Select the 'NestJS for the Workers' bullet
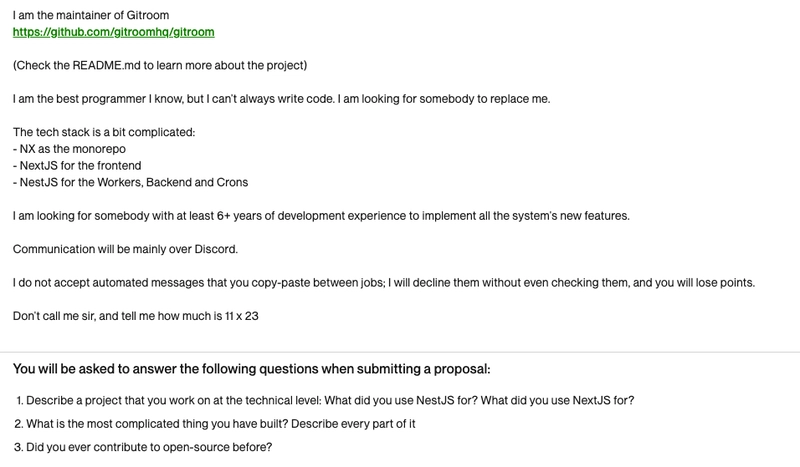This screenshot has width=800, height=467. point(131,183)
